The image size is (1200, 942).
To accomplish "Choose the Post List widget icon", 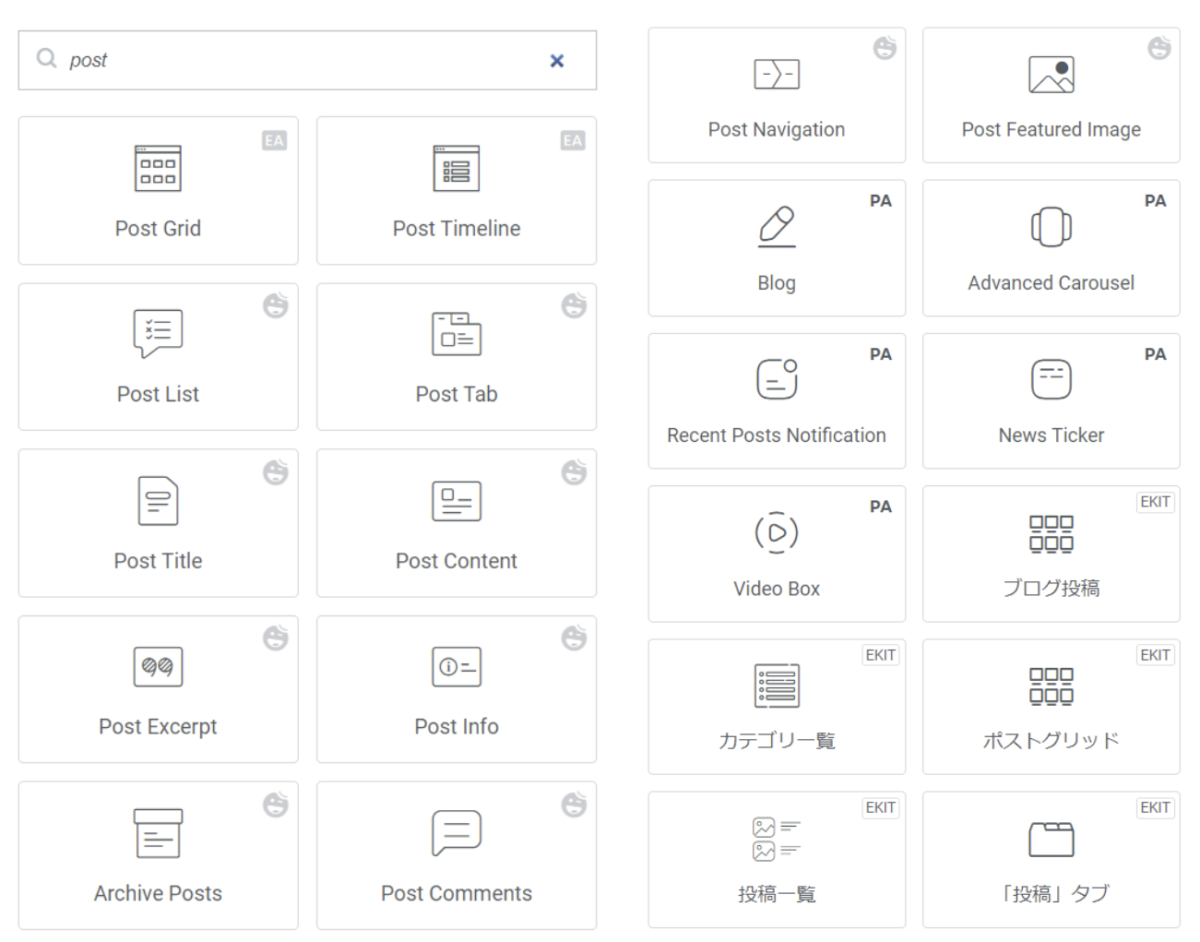I will point(158,334).
